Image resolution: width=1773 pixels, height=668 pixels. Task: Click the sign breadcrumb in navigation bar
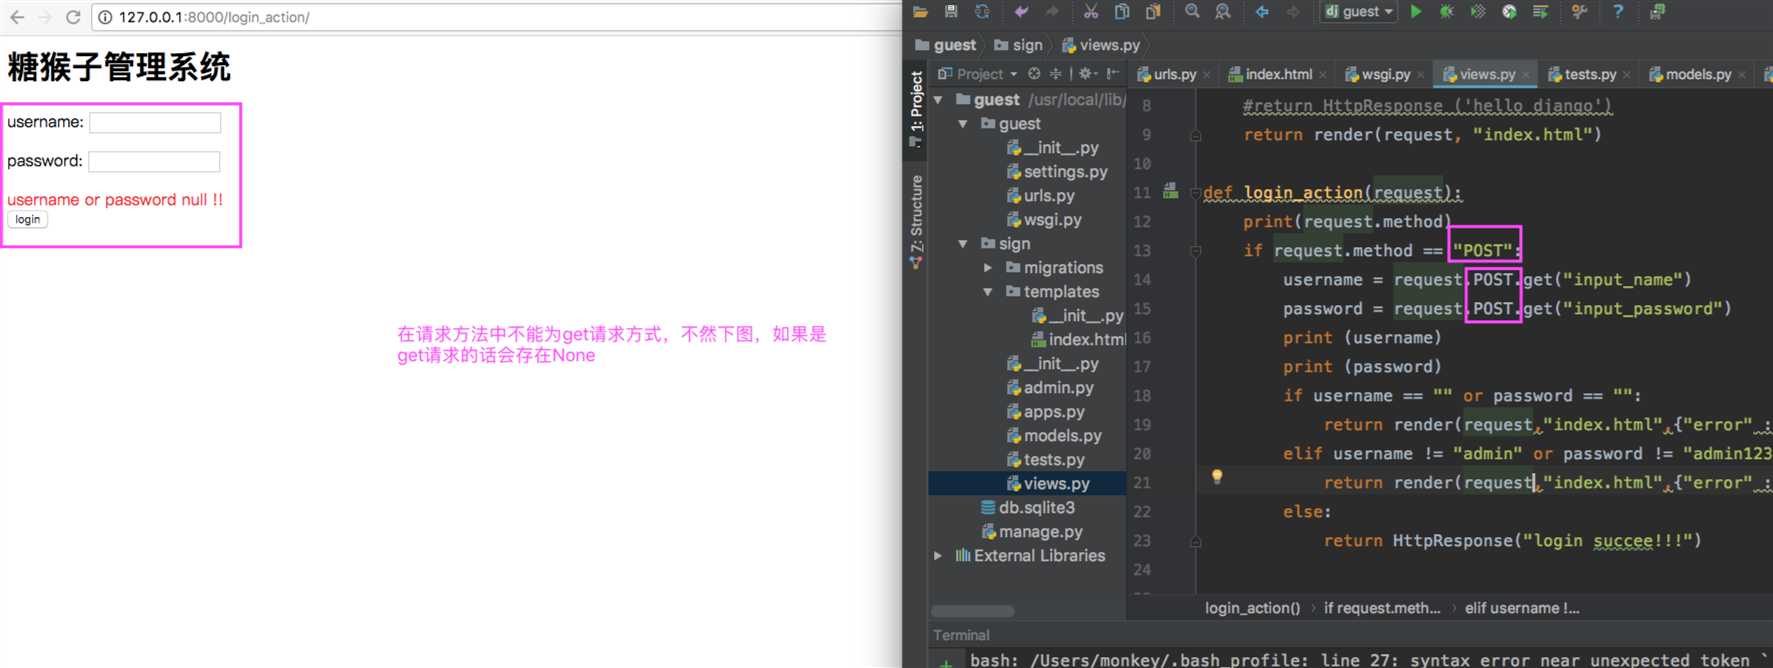click(1018, 45)
